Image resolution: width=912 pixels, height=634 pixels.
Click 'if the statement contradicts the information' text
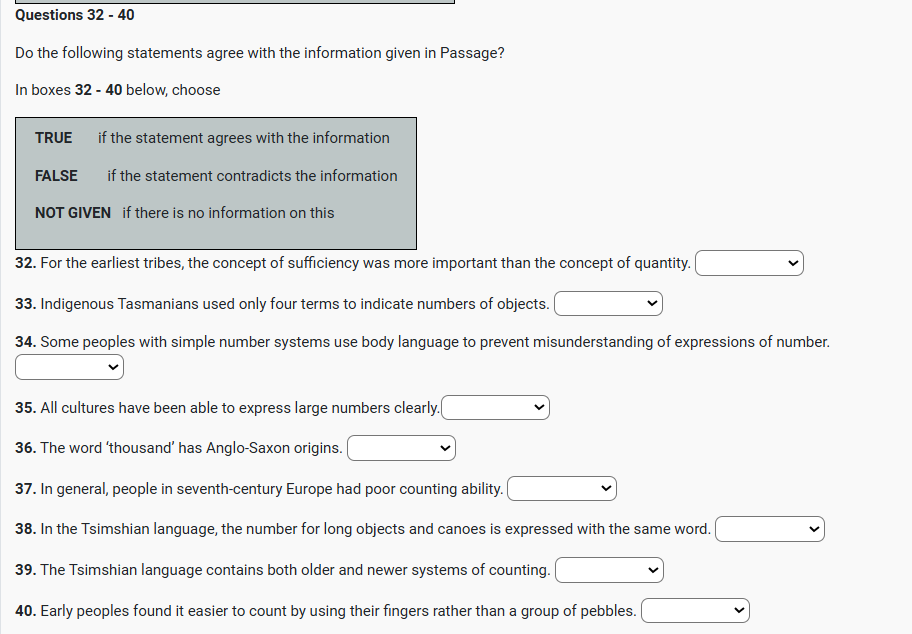[x=252, y=176]
